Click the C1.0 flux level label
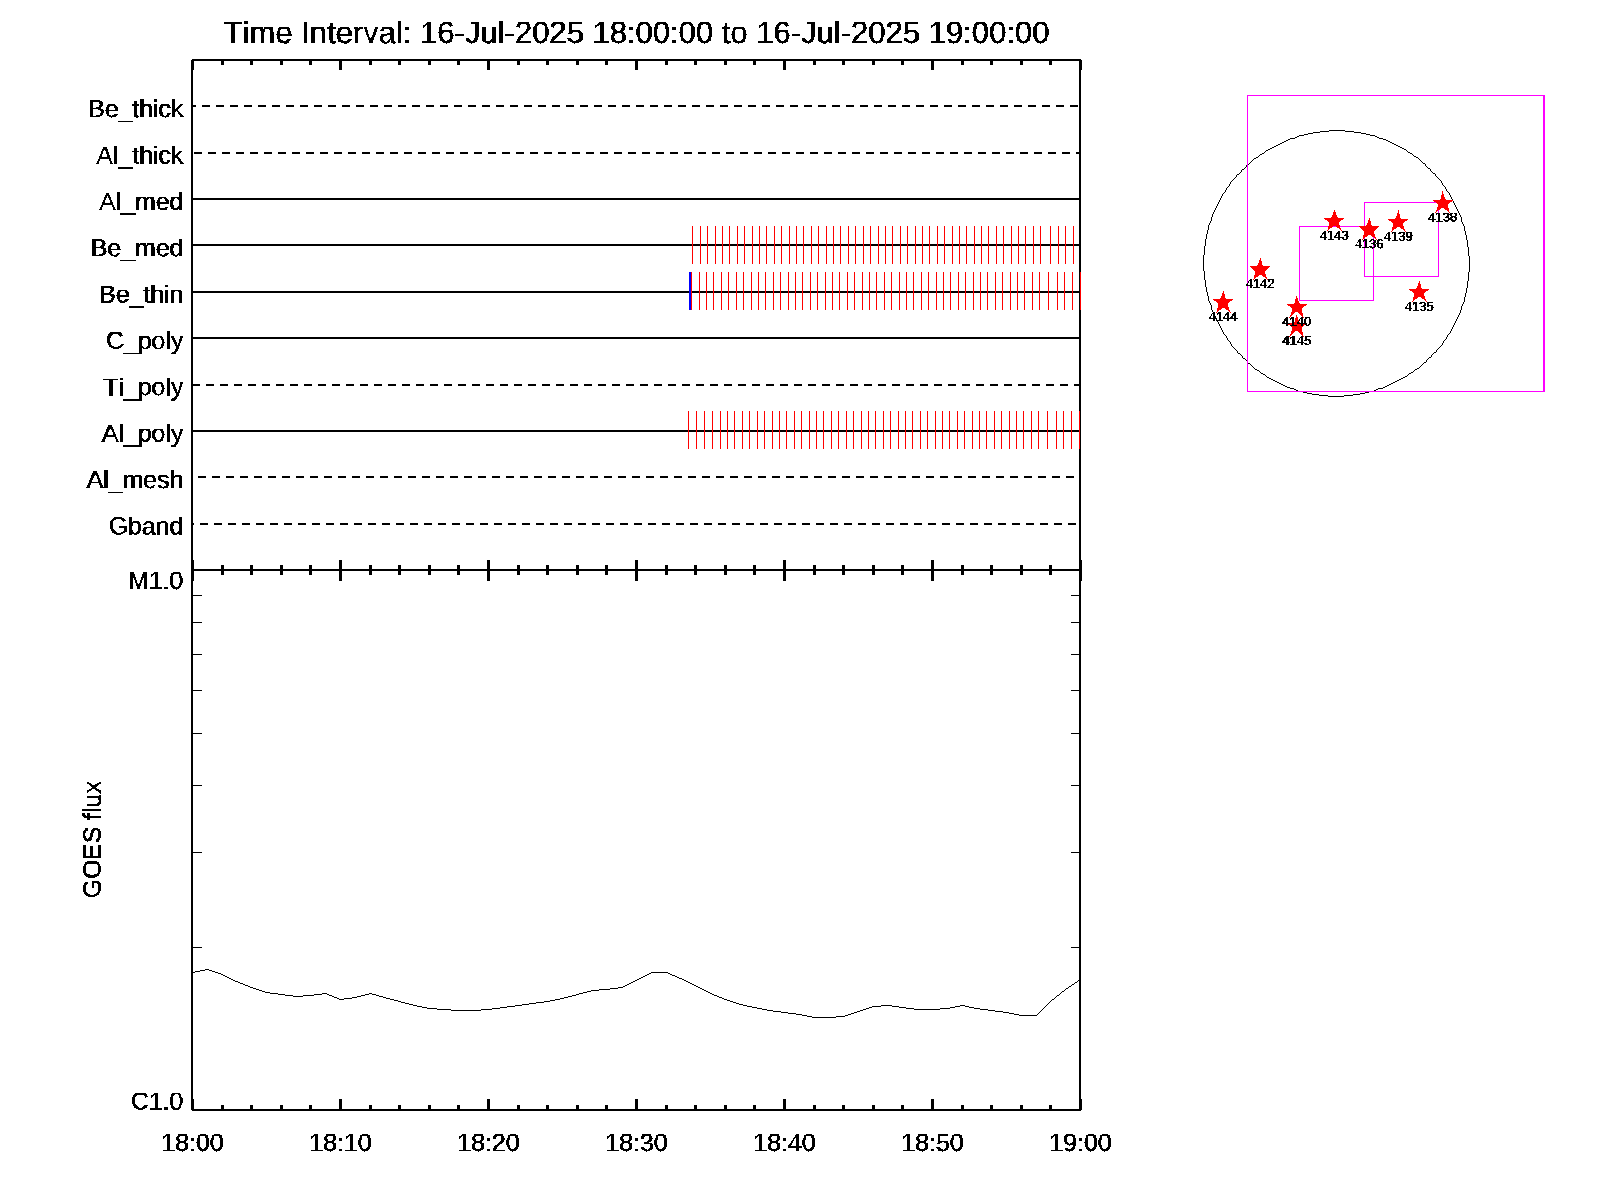The height and width of the screenshot is (1200, 1600). click(x=157, y=1102)
